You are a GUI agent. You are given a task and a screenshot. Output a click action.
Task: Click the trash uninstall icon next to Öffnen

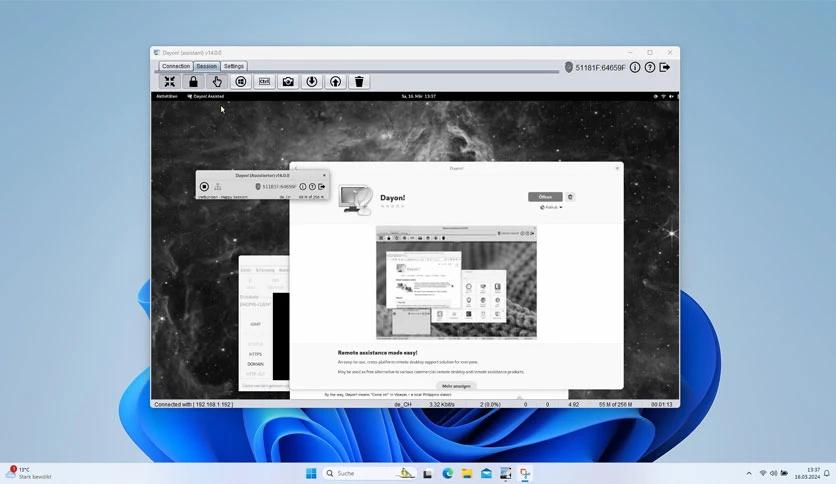tap(570, 197)
